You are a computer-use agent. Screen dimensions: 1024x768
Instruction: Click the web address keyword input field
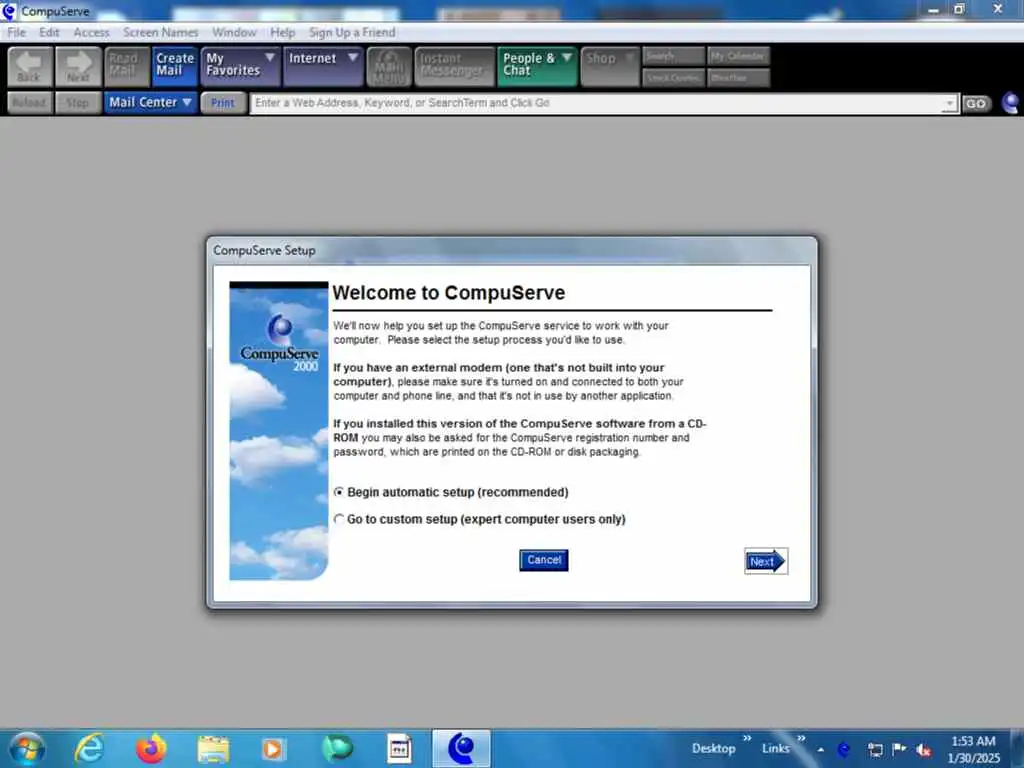click(x=597, y=103)
